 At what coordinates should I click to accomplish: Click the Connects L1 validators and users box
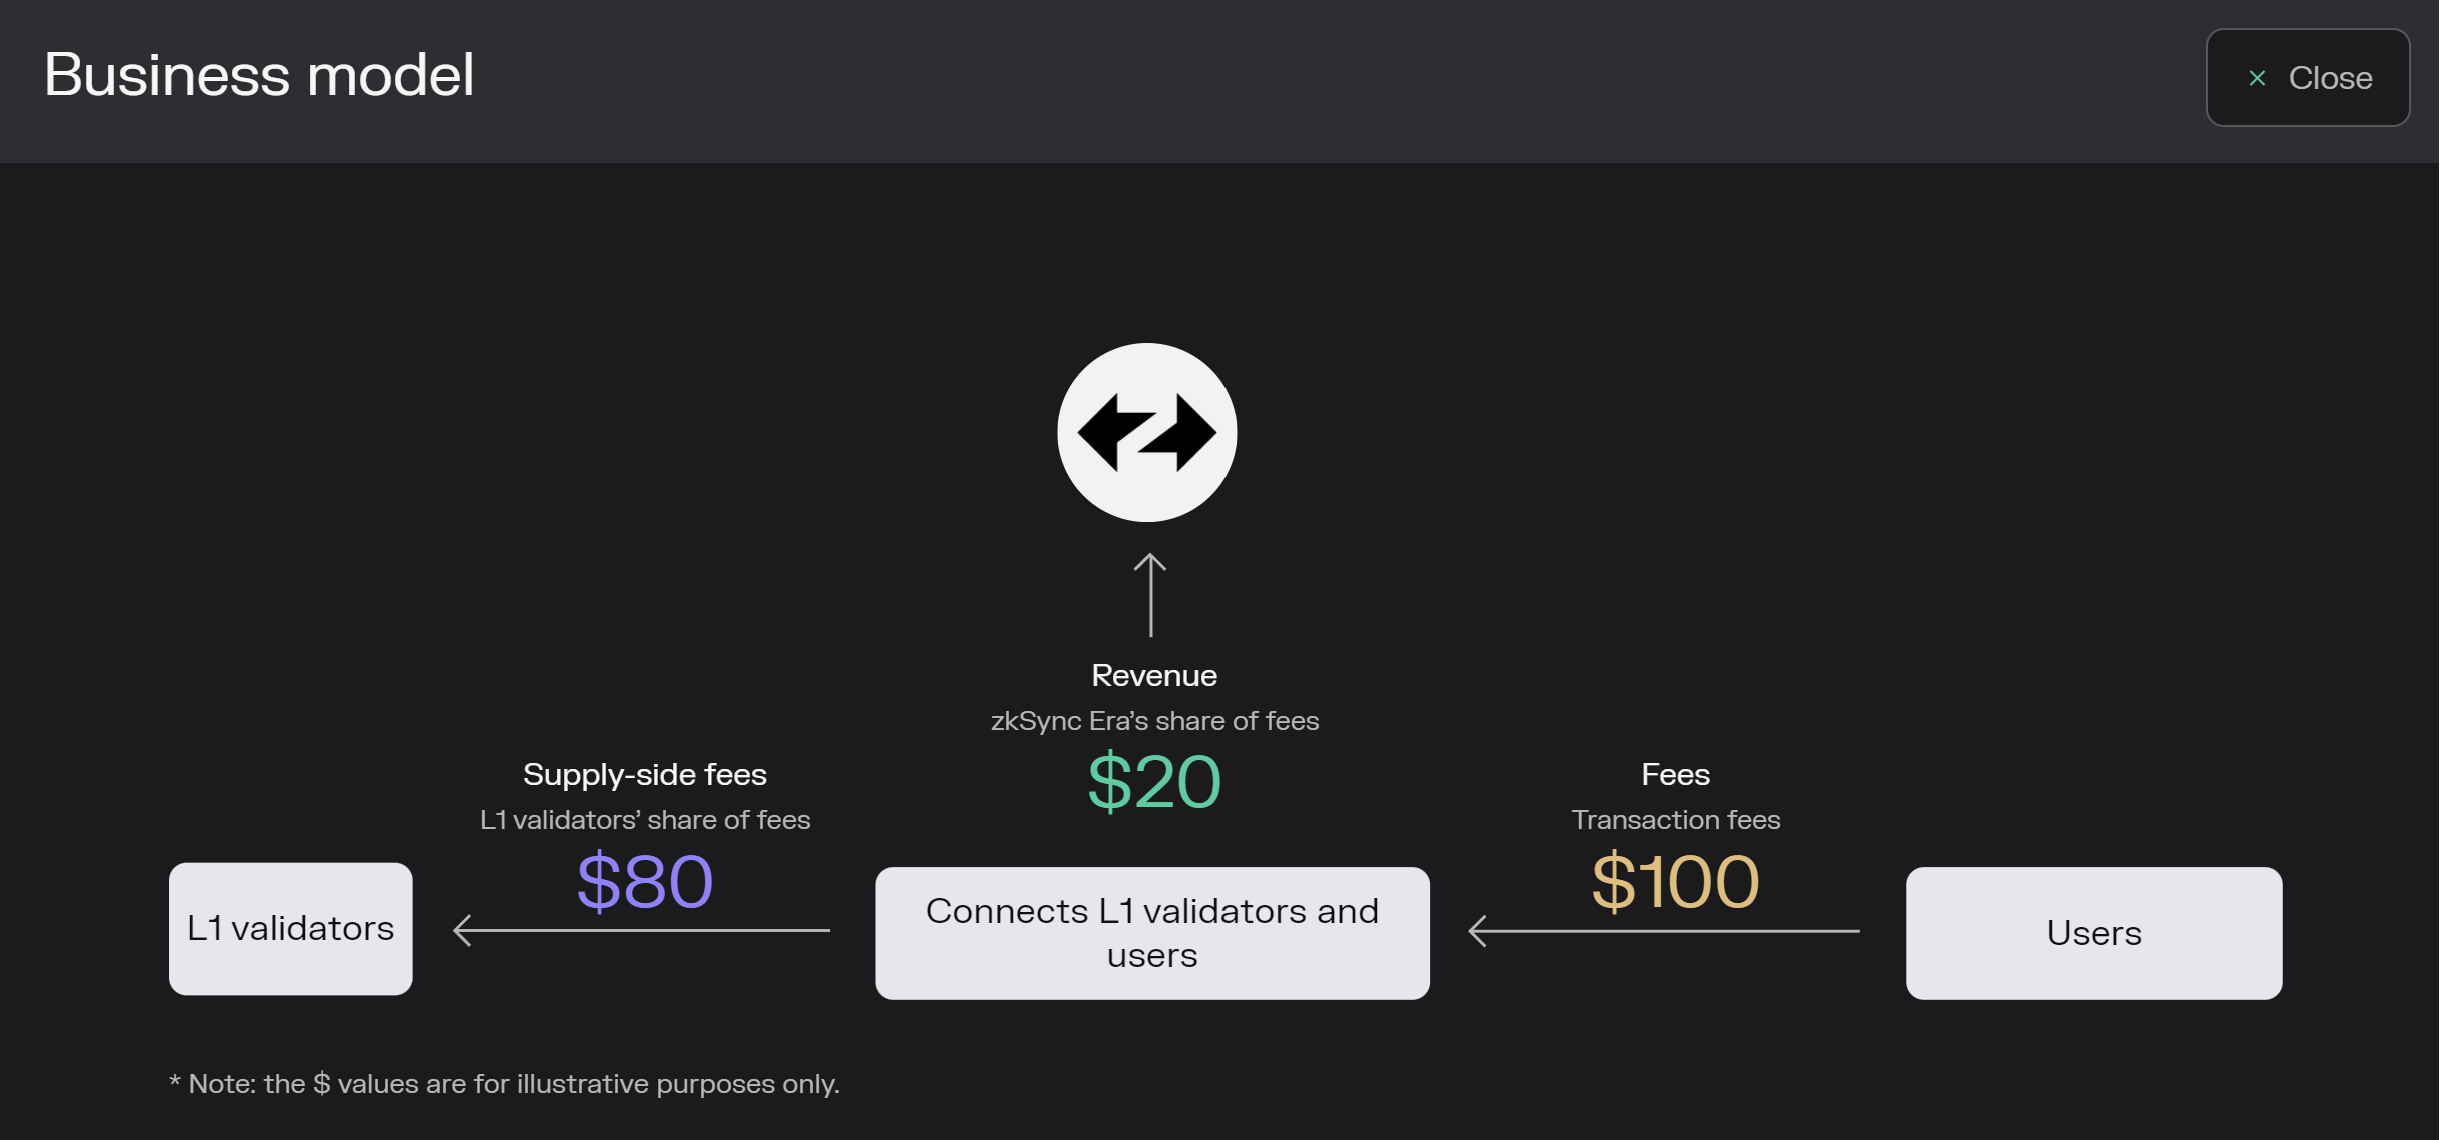[x=1152, y=932]
